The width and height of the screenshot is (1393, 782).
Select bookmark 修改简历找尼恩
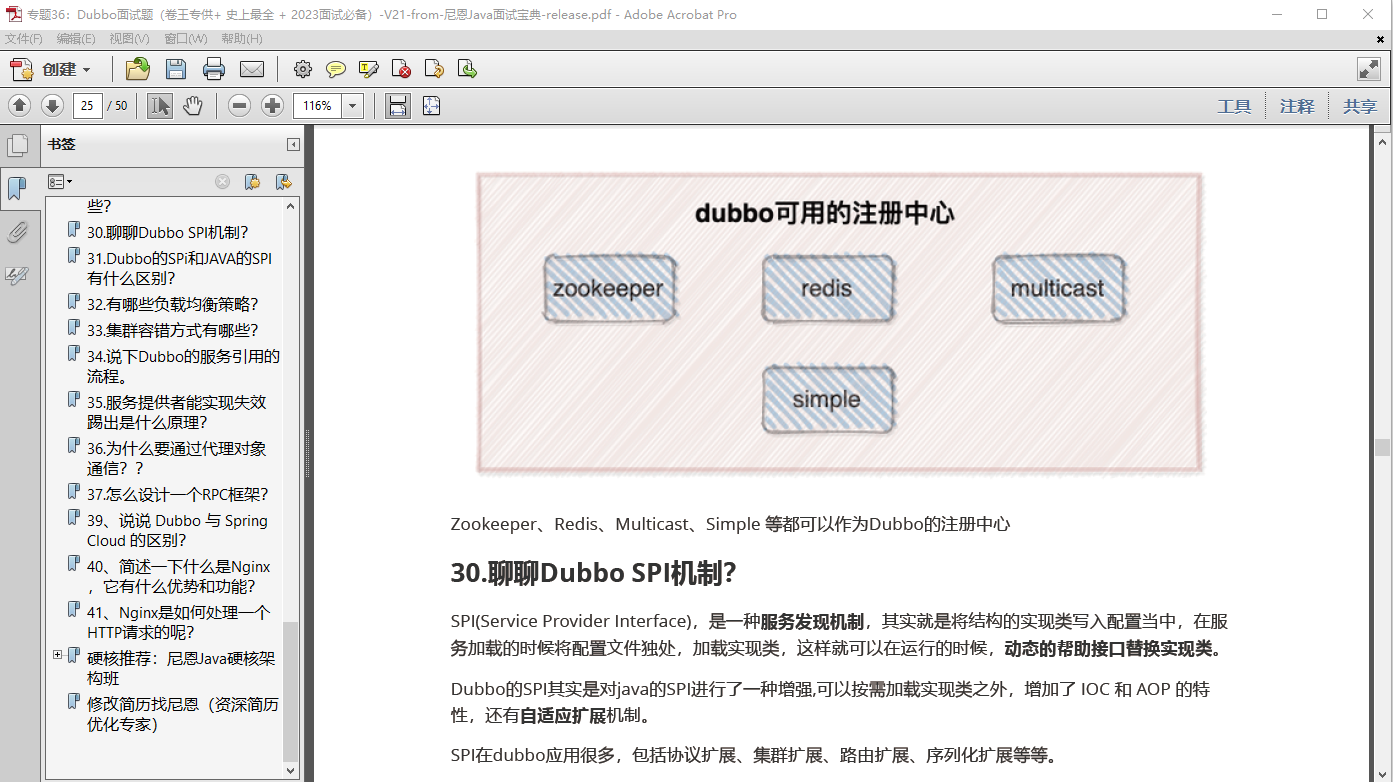pyautogui.click(x=183, y=714)
